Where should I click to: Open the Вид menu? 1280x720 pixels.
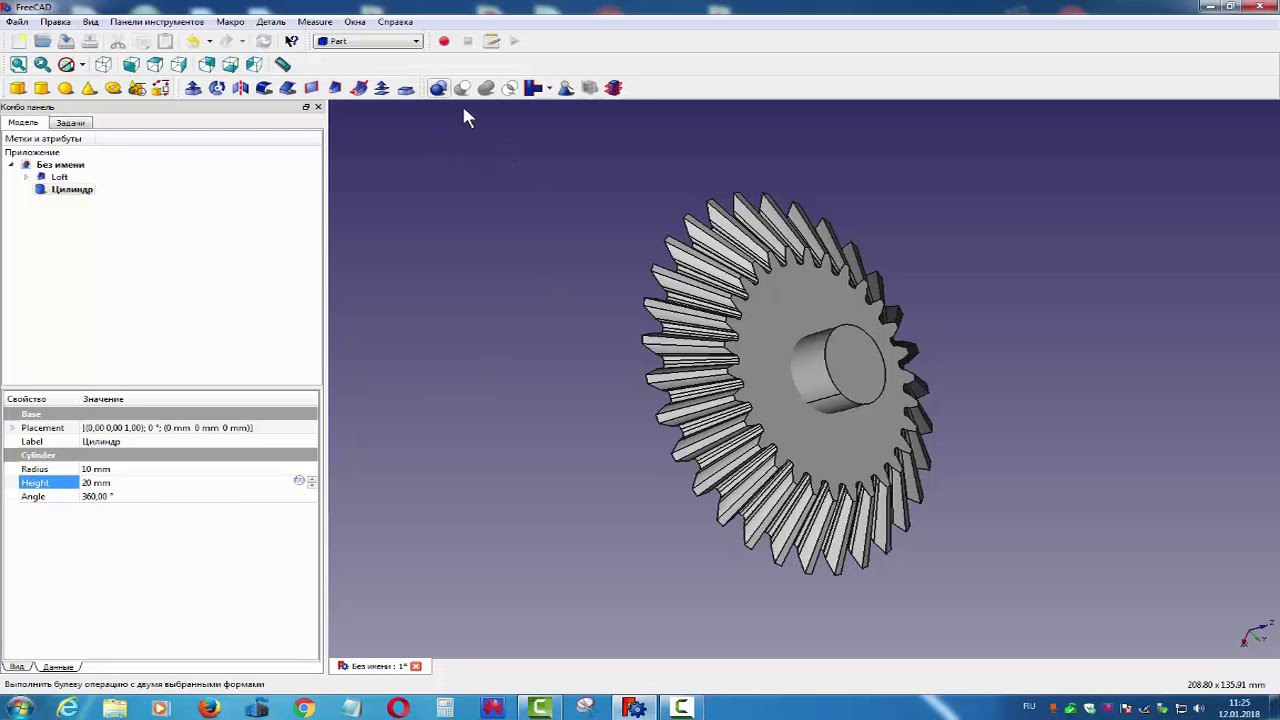point(90,22)
